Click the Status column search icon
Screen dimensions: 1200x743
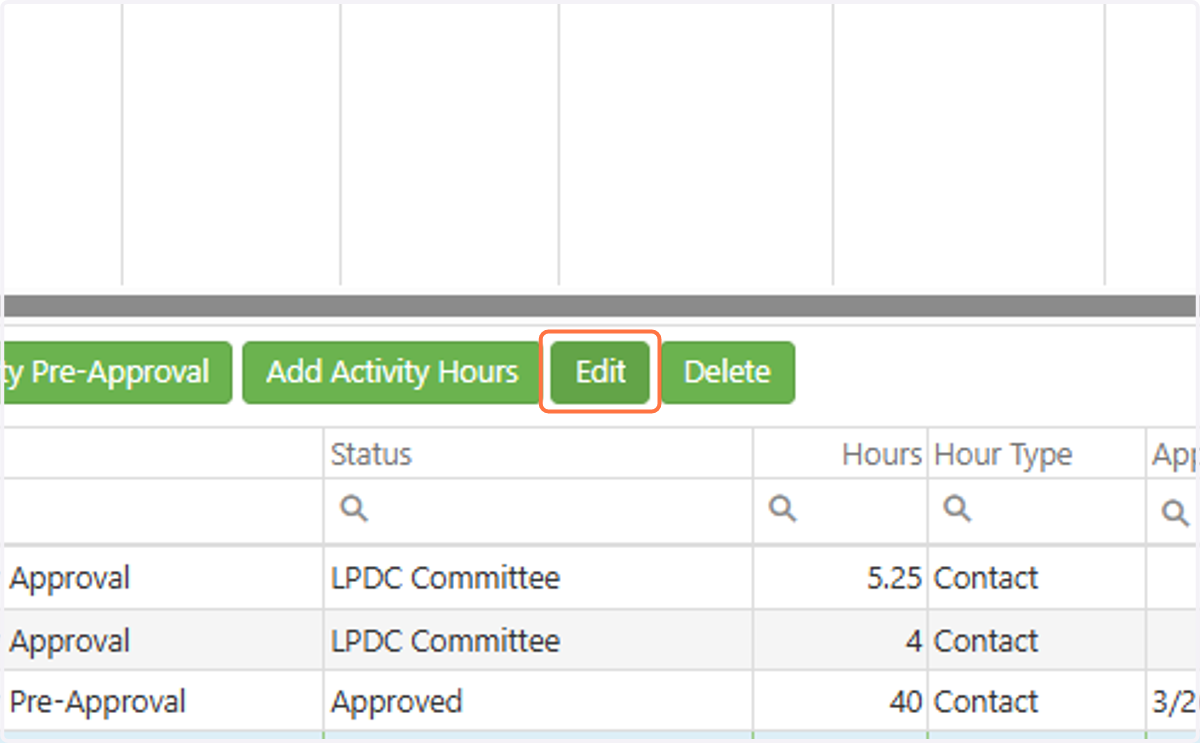pos(354,510)
